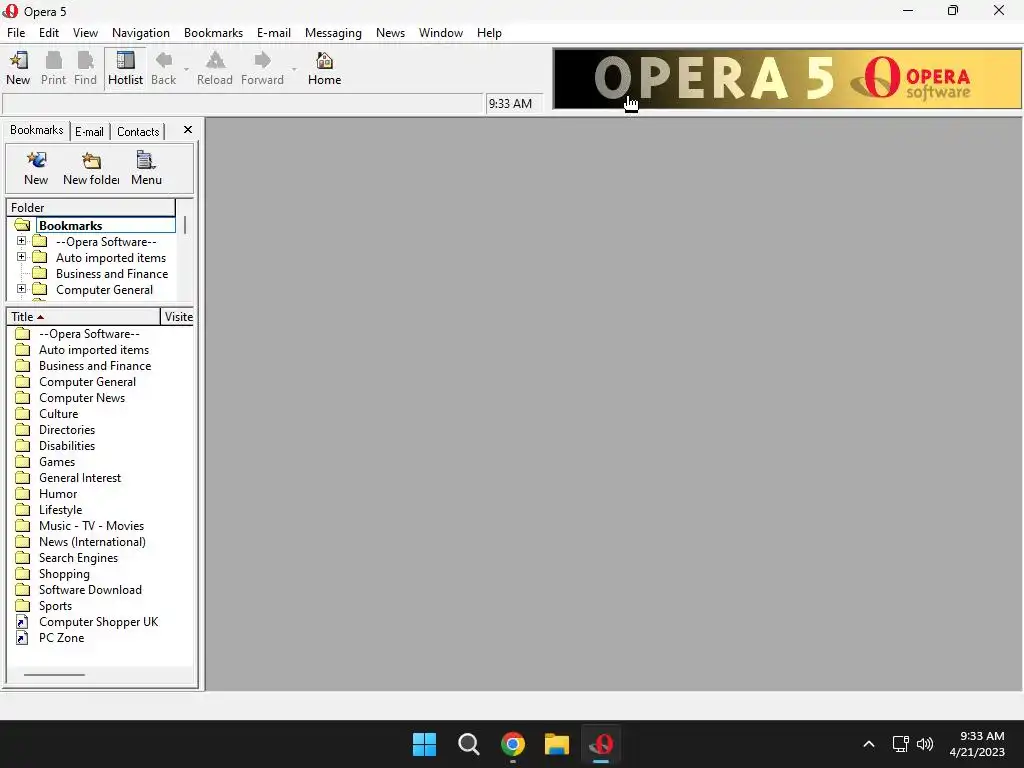Open Windows taskbar Search
This screenshot has height=768, width=1024.
click(468, 744)
